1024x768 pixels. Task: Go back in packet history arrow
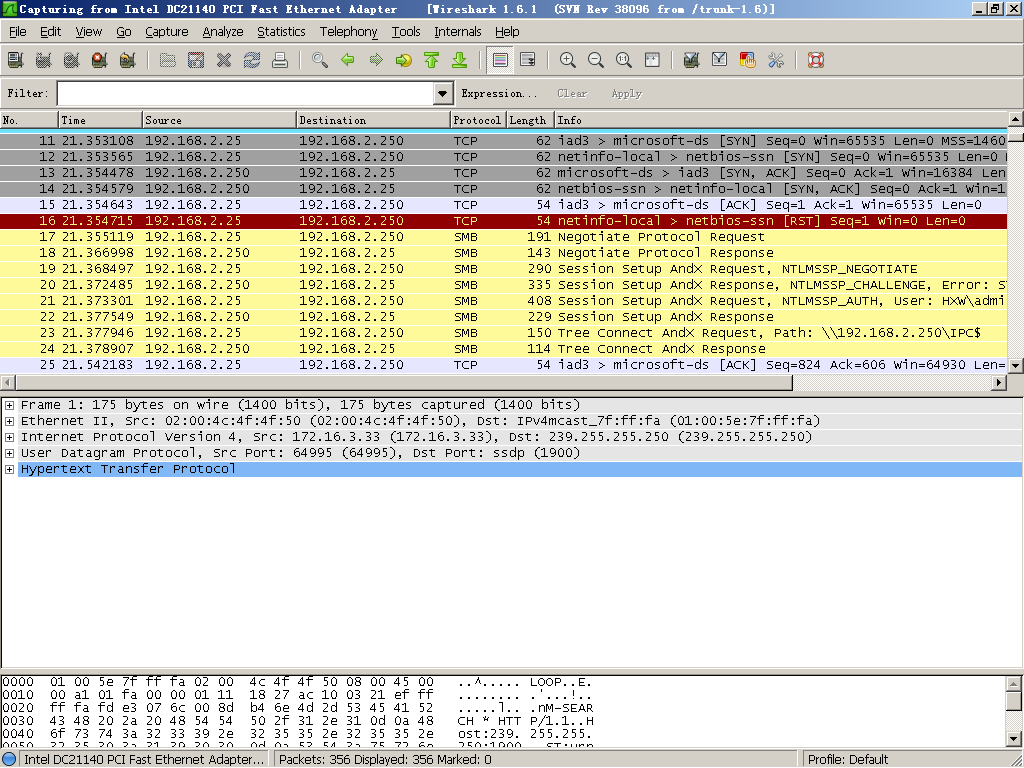coord(348,60)
